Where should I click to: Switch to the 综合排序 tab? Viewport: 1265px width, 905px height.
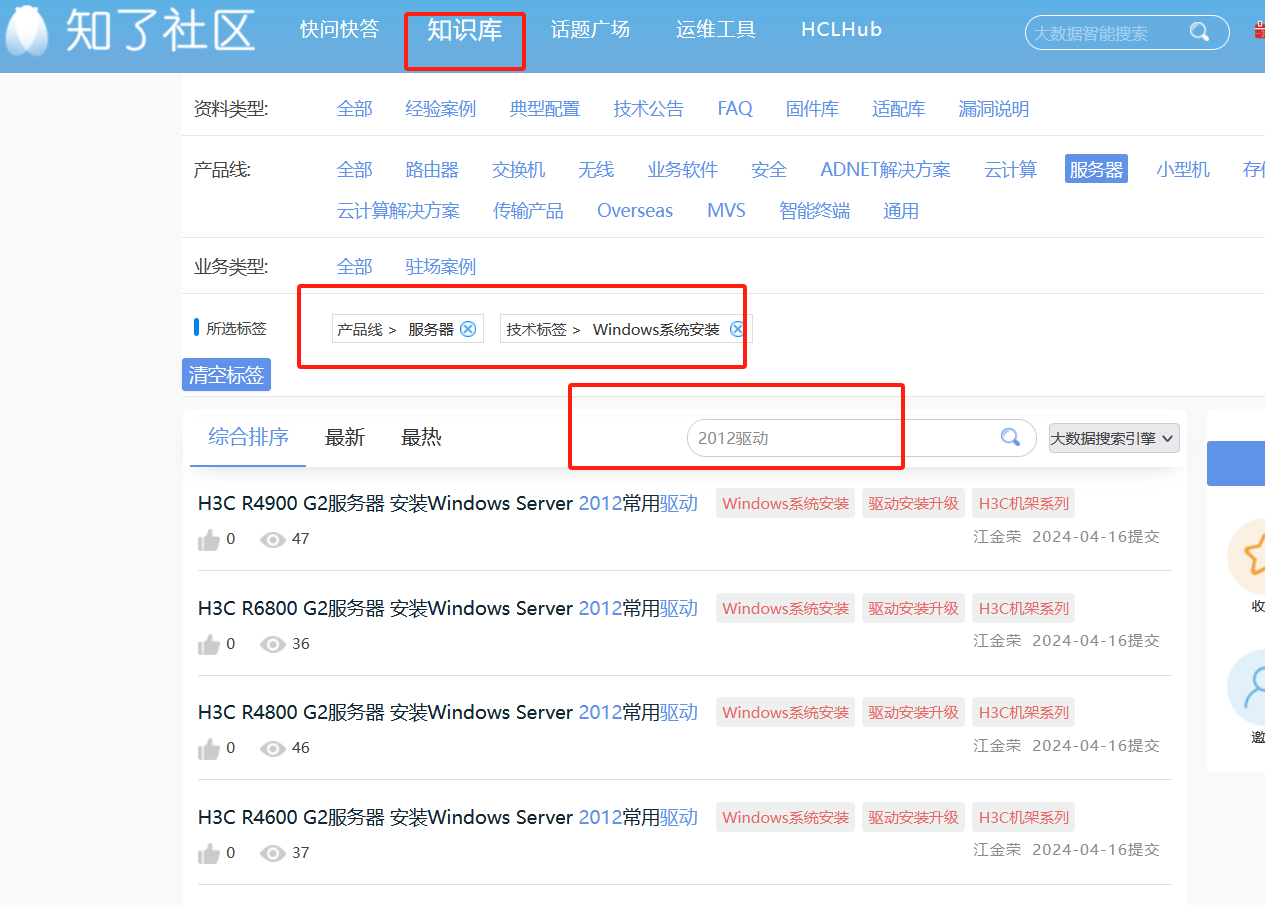(248, 437)
